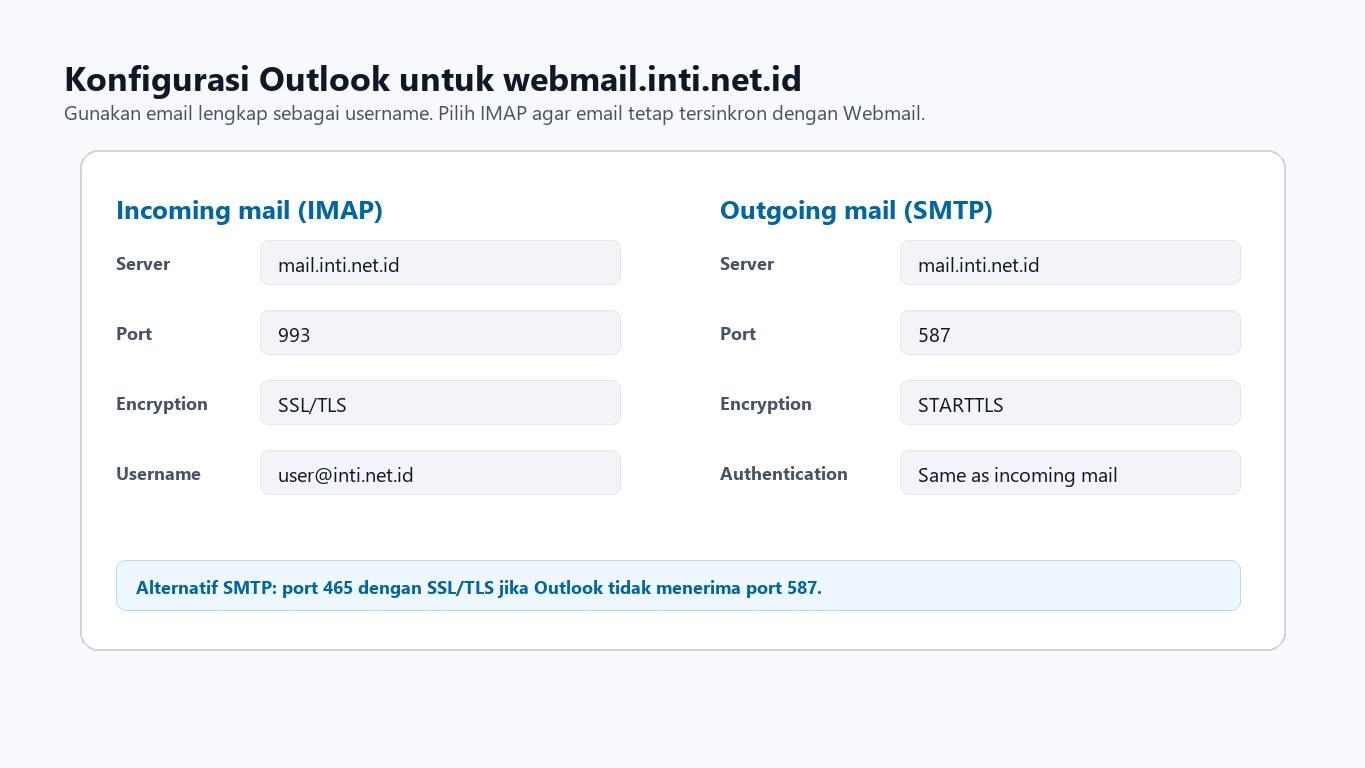This screenshot has height=768, width=1365.
Task: Click the 'Port' label under Incoming mail
Action: pos(134,334)
